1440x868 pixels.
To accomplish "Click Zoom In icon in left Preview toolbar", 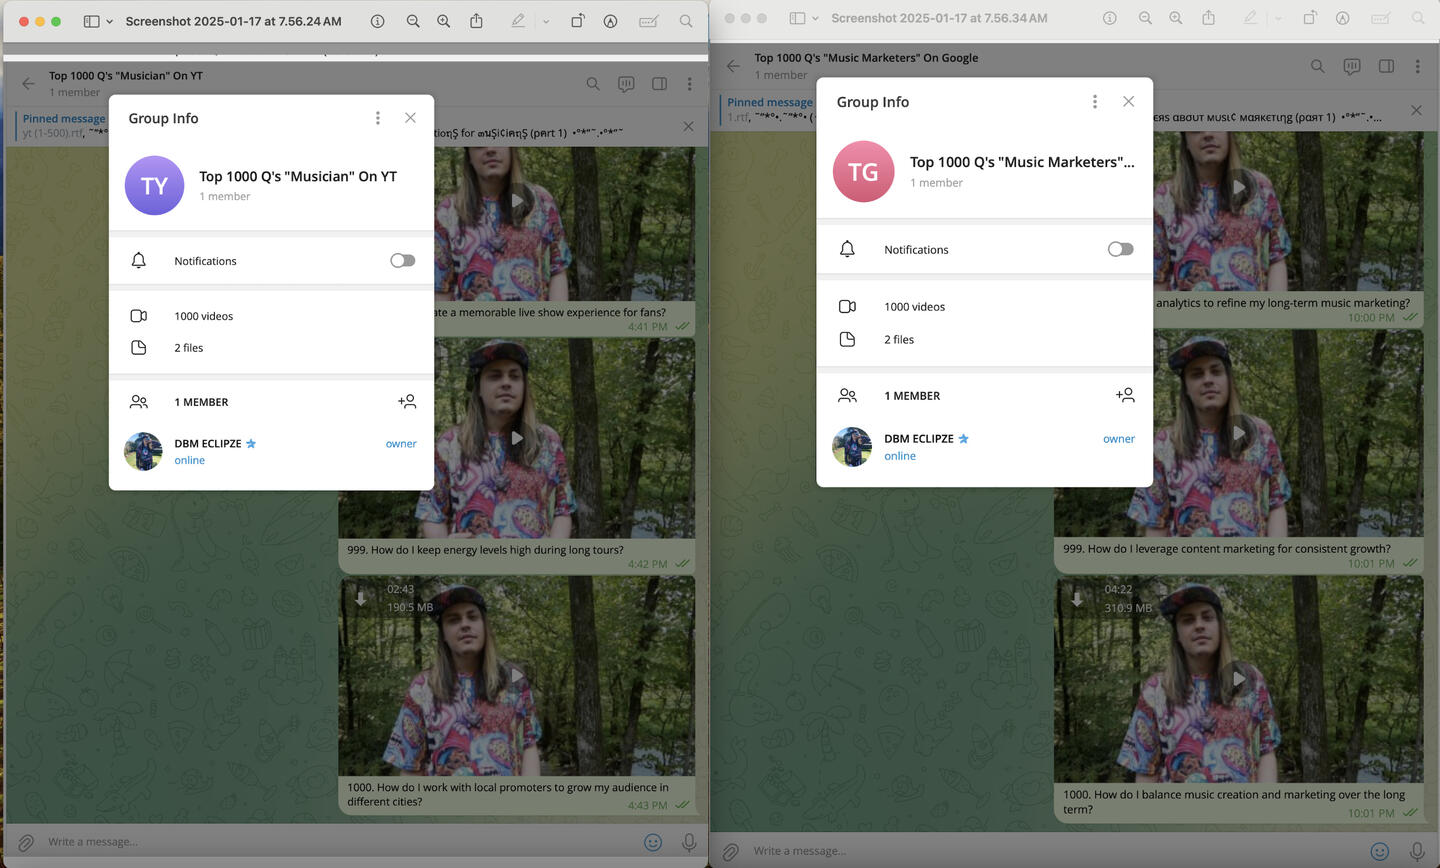I will (x=444, y=21).
